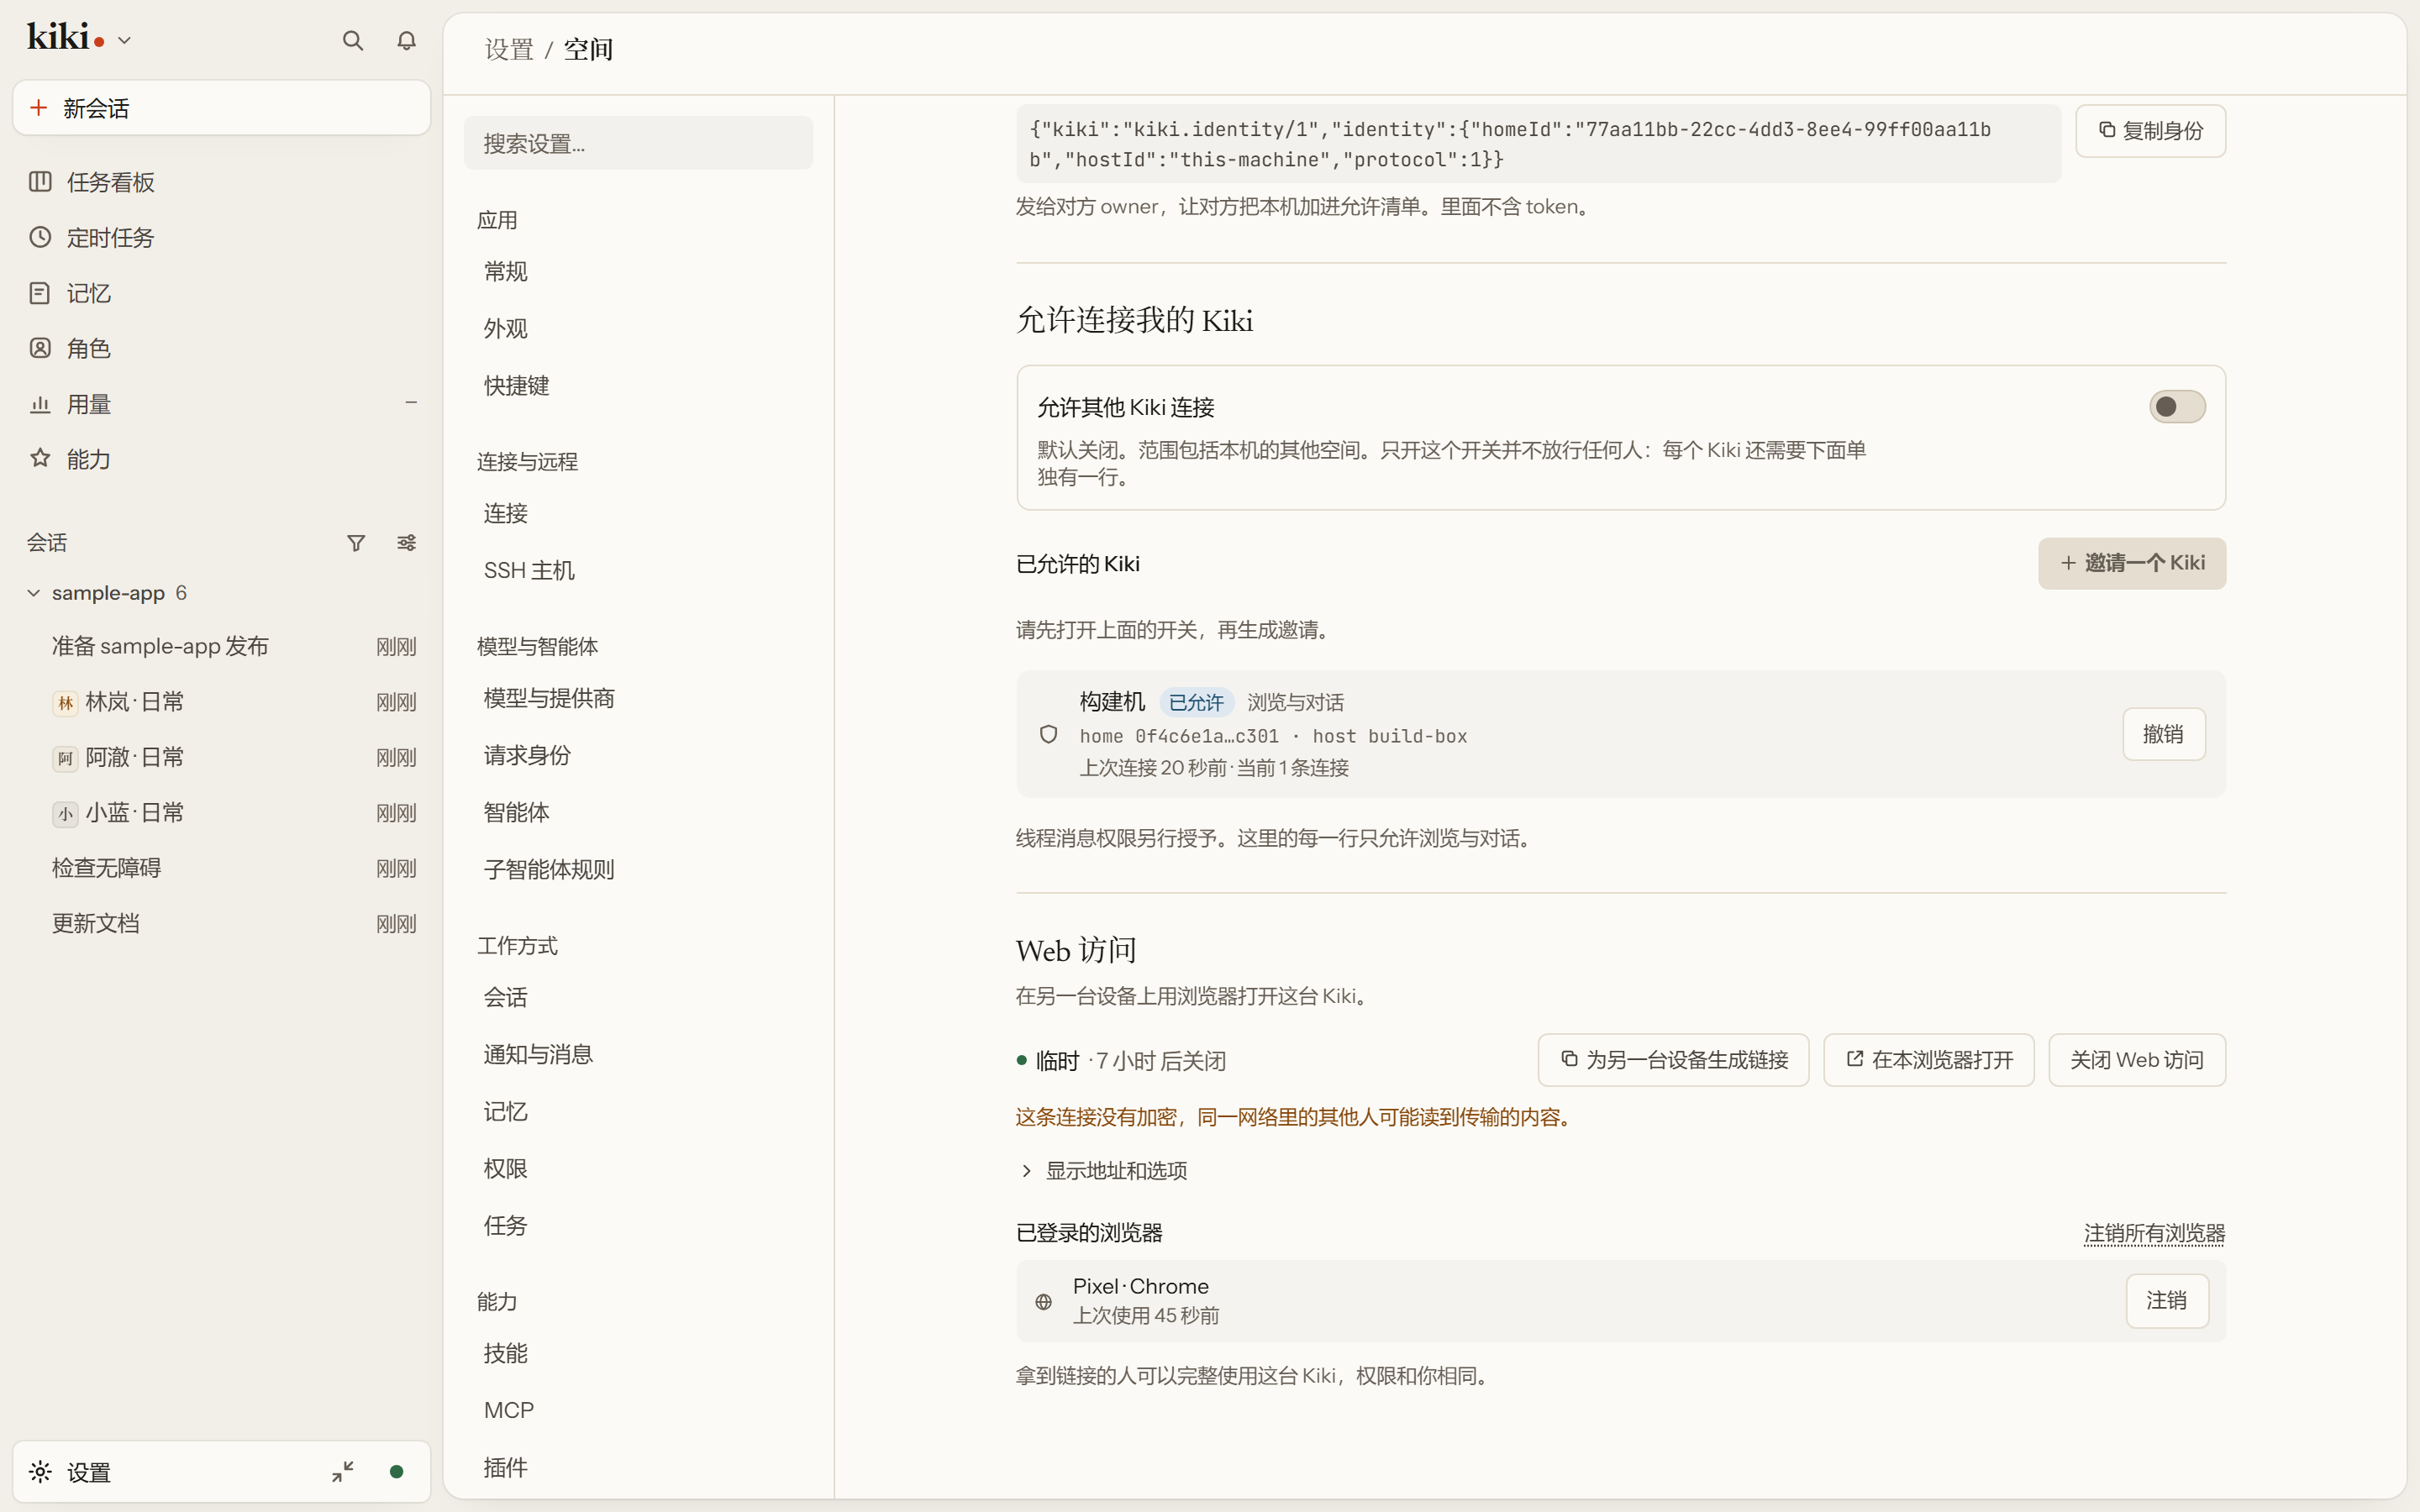Open conversation list options sliders icon
This screenshot has width=2420, height=1512.
[406, 543]
